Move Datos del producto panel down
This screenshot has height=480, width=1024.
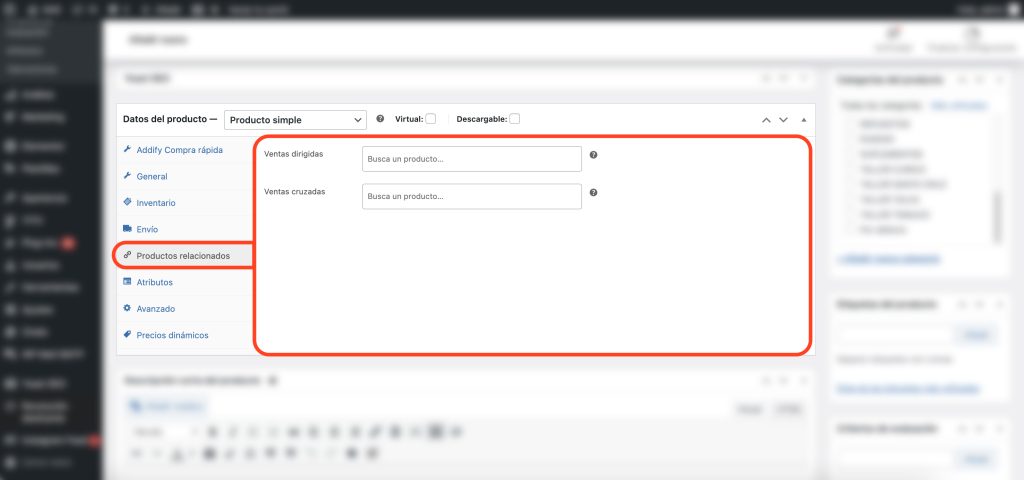pos(784,119)
